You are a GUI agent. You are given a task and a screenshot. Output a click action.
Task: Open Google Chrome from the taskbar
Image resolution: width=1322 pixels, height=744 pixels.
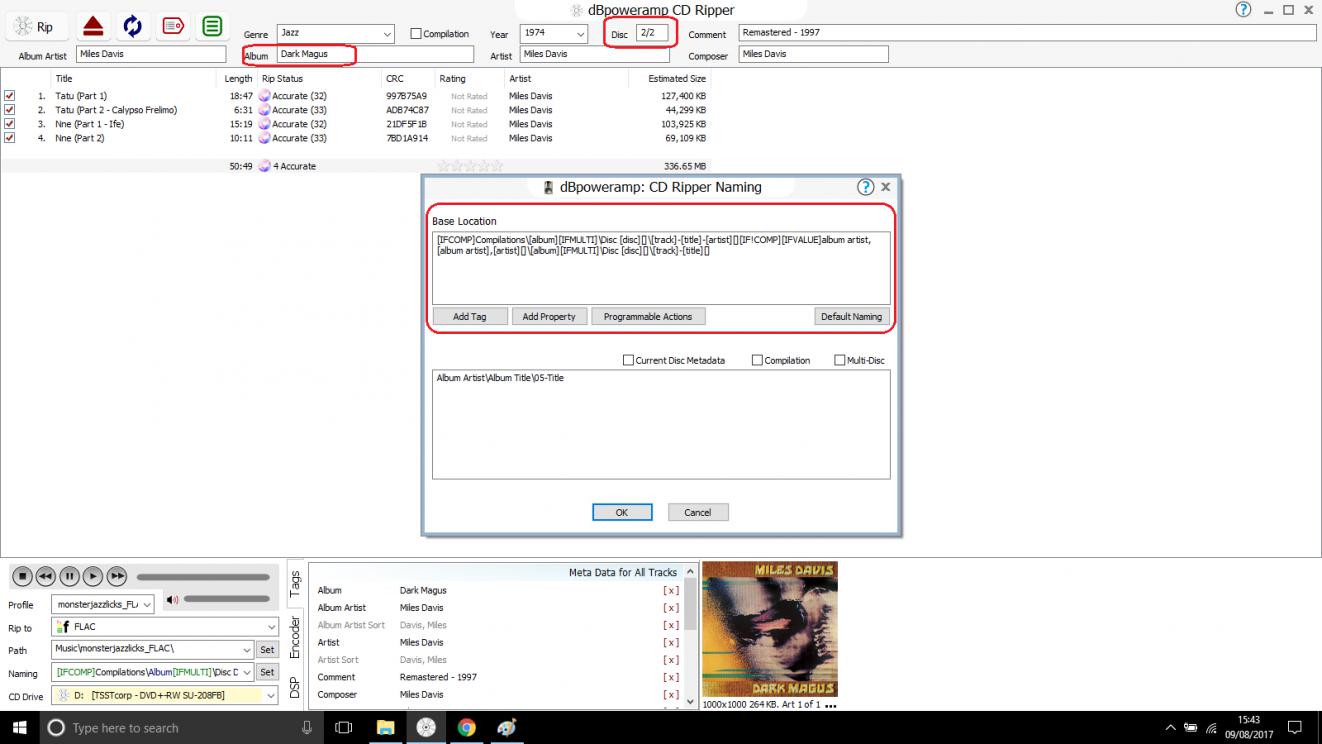(466, 728)
